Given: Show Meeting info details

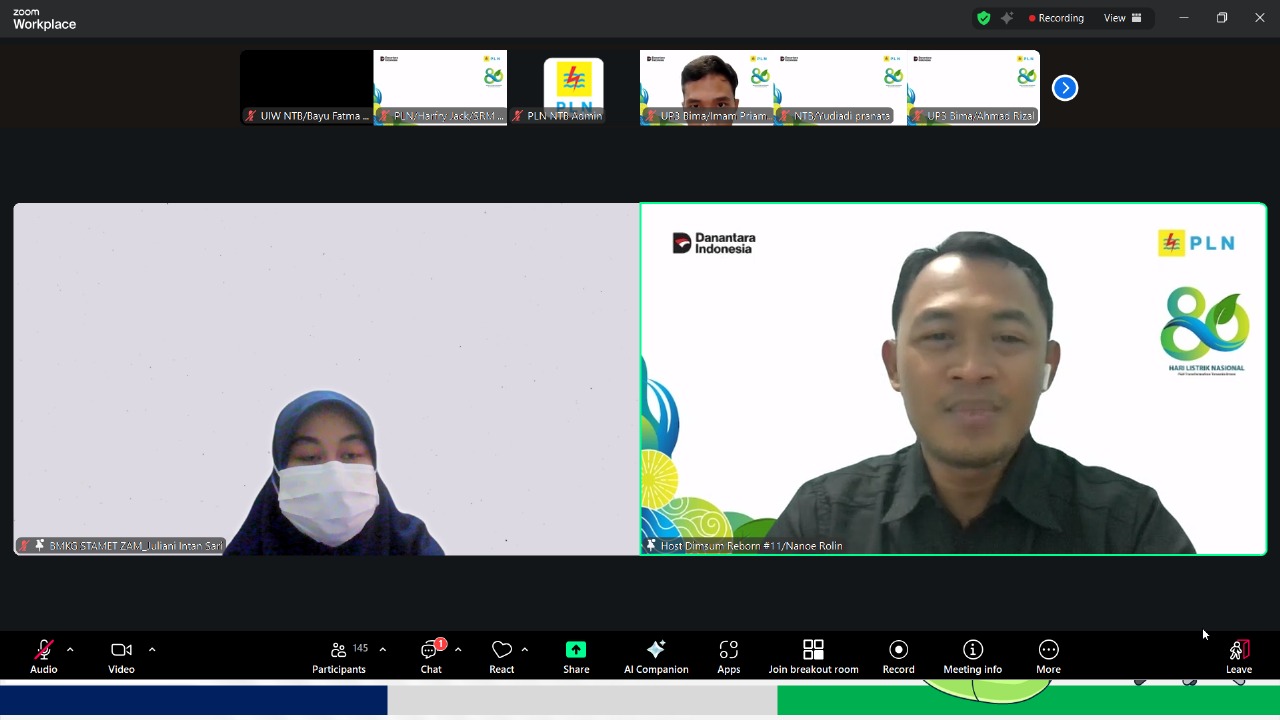Looking at the screenshot, I should pos(972,656).
